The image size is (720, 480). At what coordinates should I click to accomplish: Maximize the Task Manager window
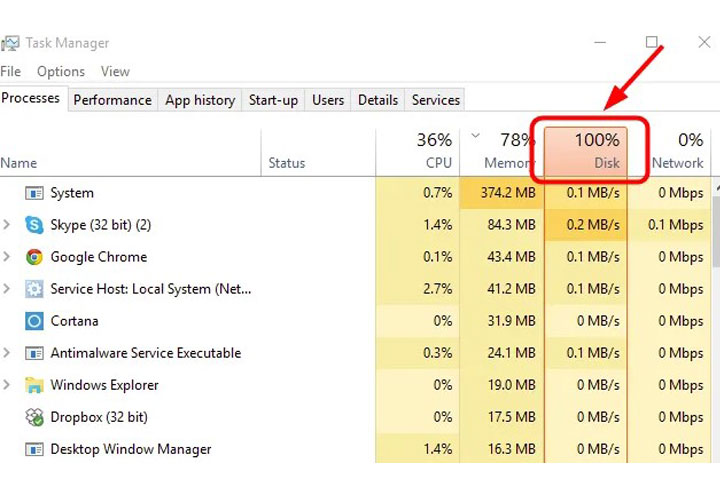(652, 42)
